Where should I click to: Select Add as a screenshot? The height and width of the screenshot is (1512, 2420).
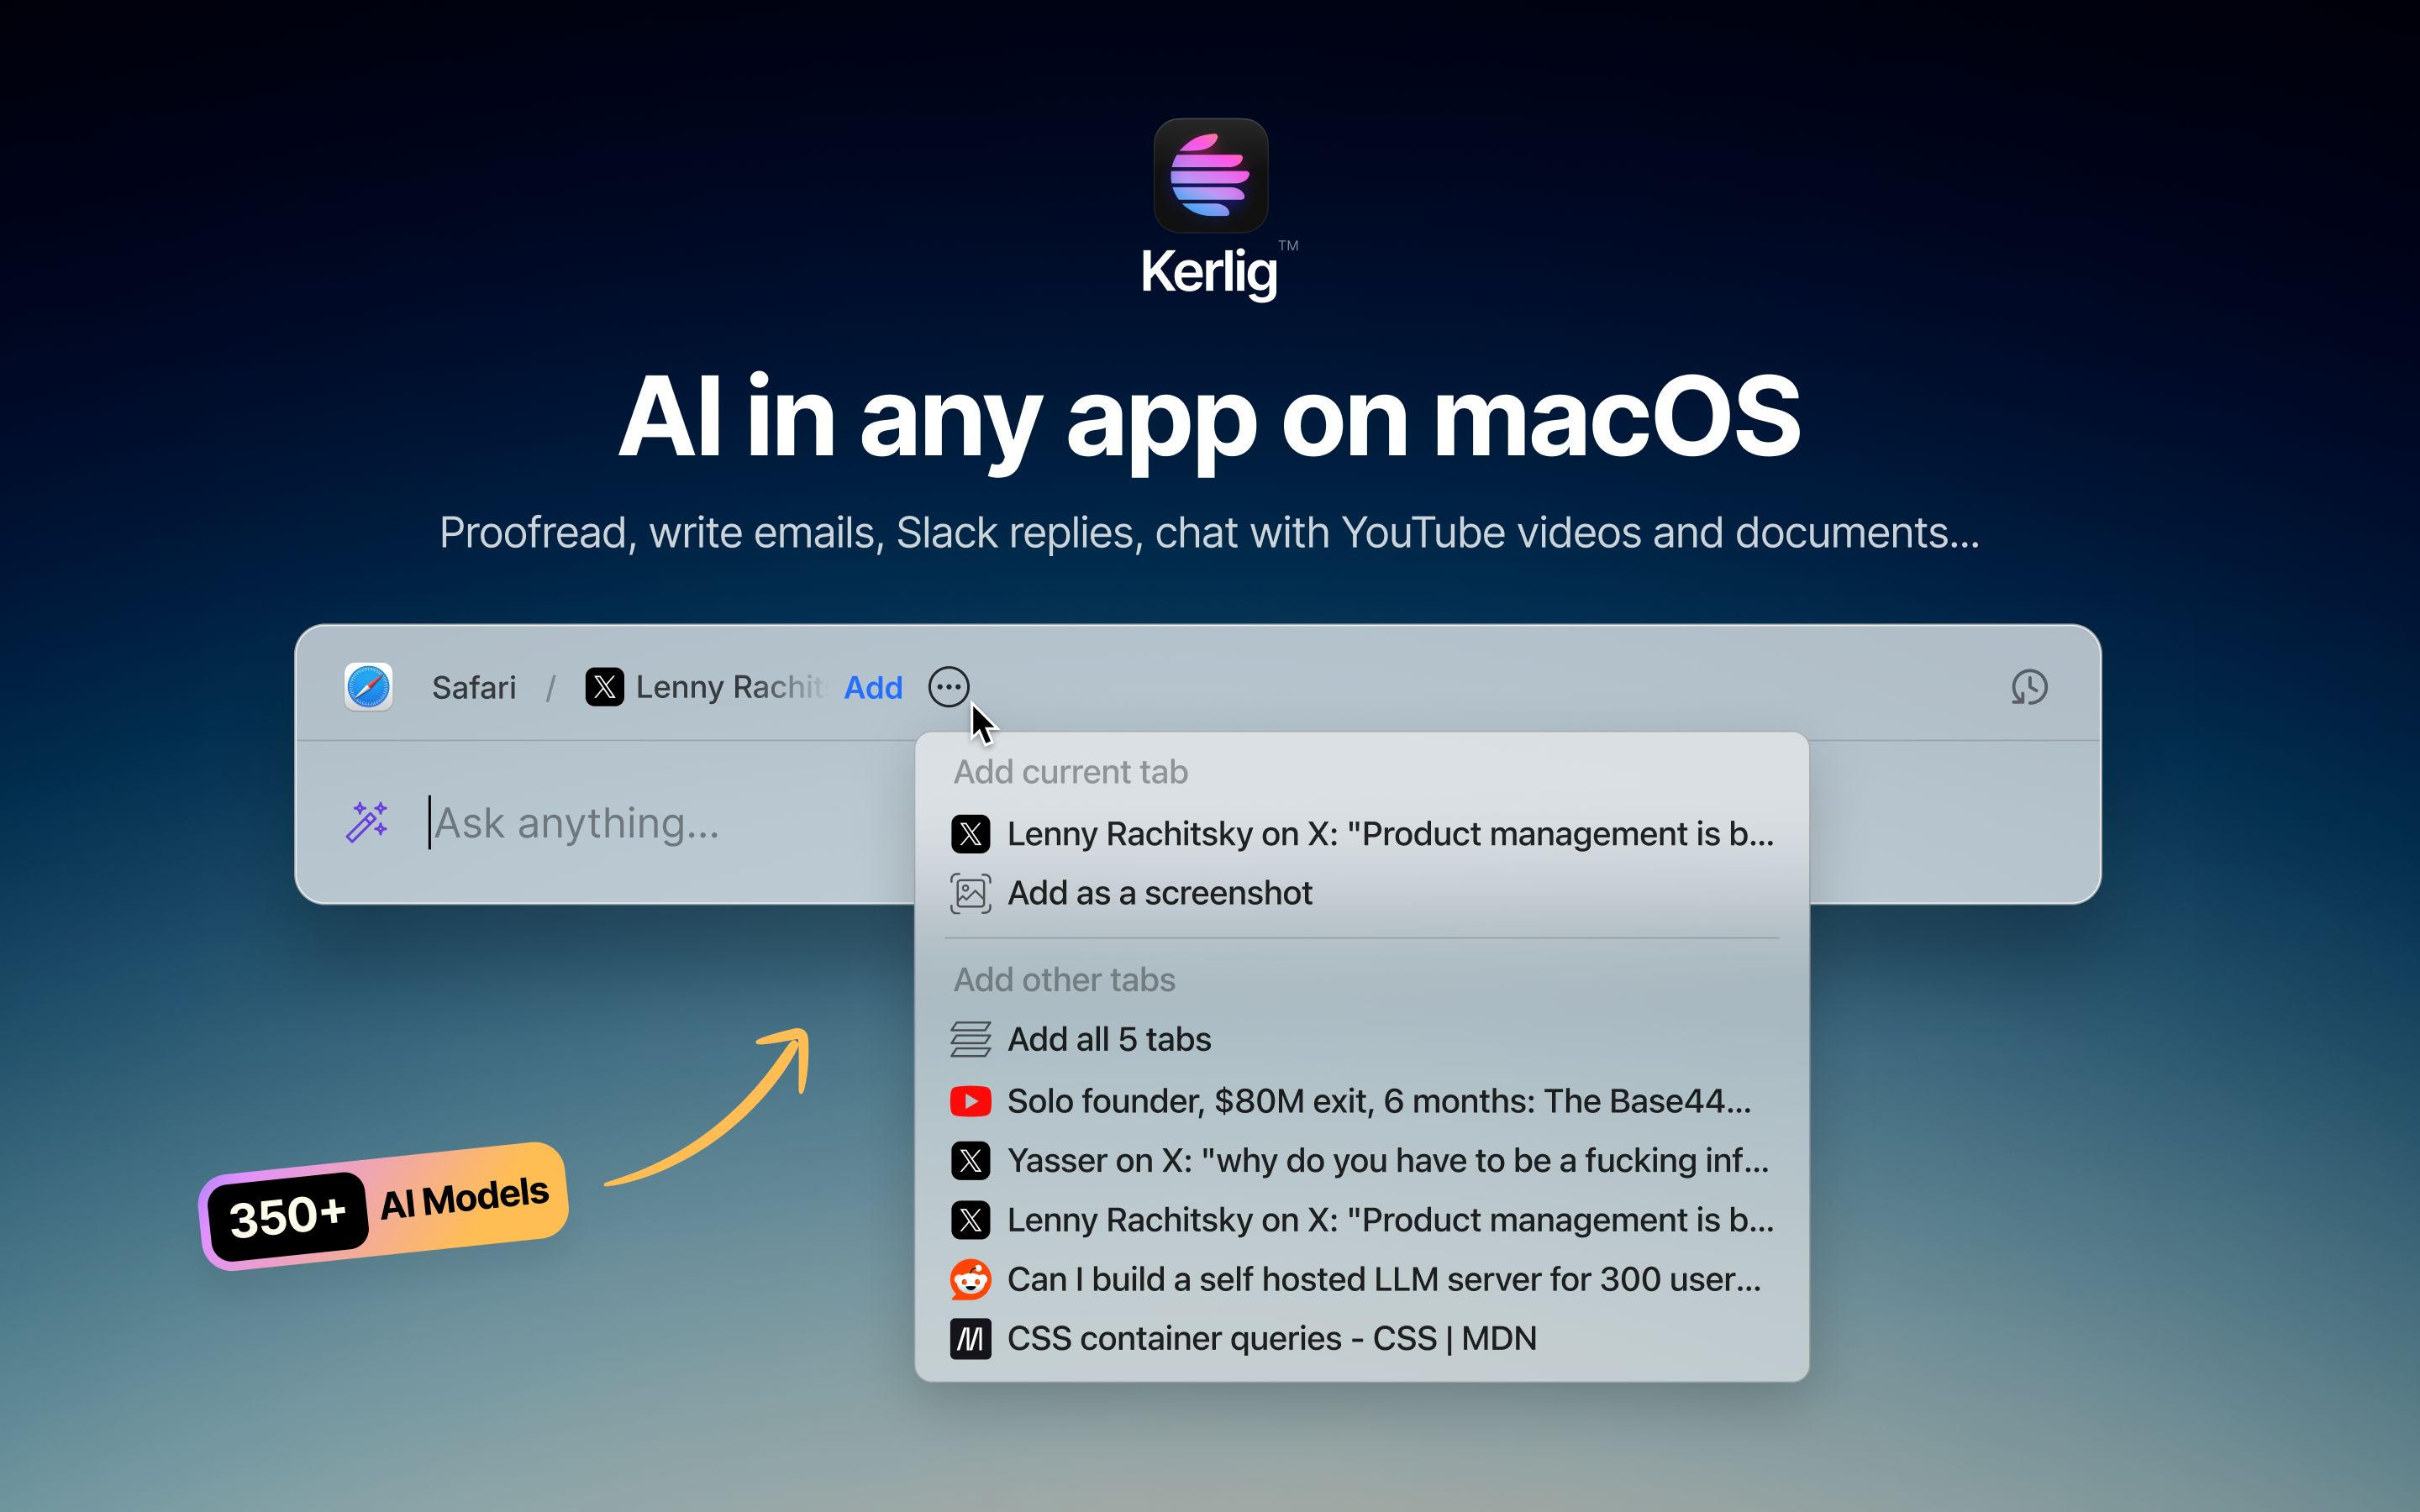point(1158,893)
